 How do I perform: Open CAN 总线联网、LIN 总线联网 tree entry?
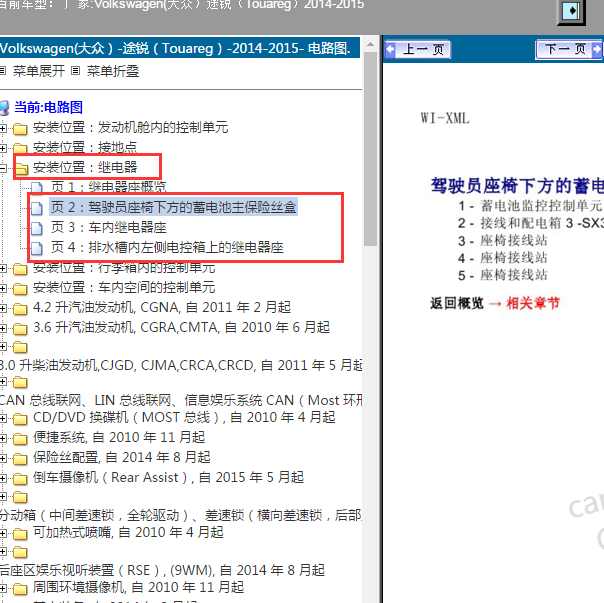181,400
